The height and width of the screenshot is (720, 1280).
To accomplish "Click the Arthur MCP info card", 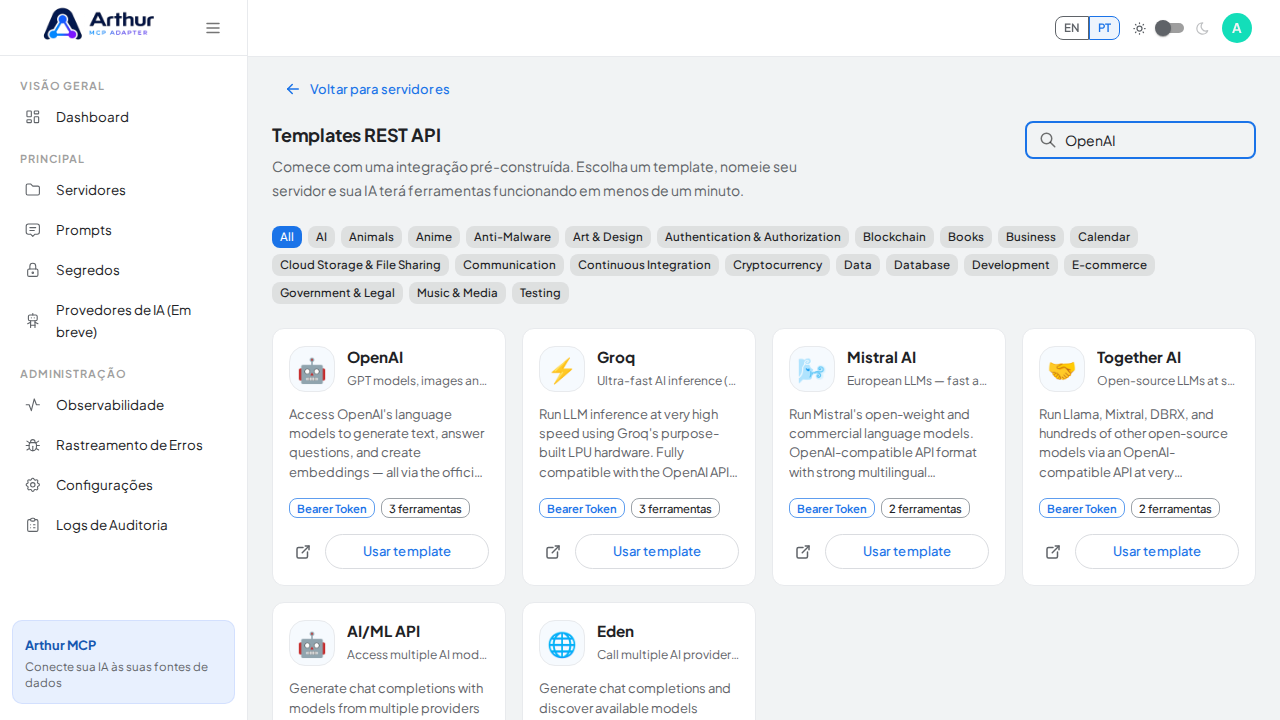I will [123, 662].
